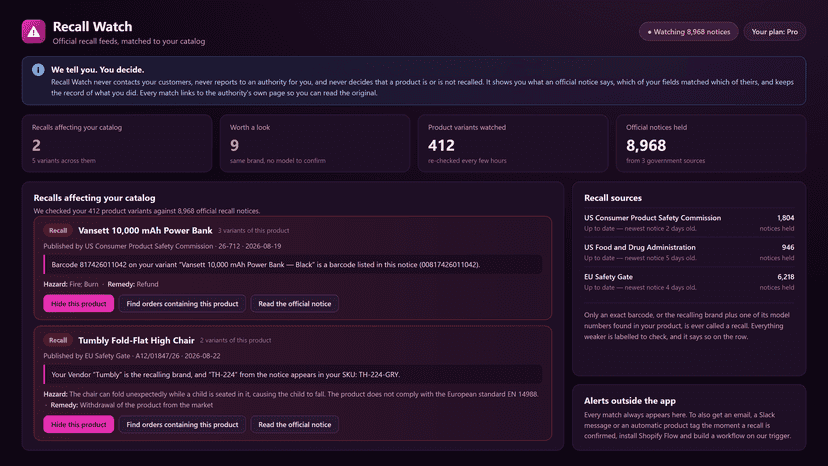
Task: Find orders containing the Vansett Power Bank
Action: click(182, 304)
